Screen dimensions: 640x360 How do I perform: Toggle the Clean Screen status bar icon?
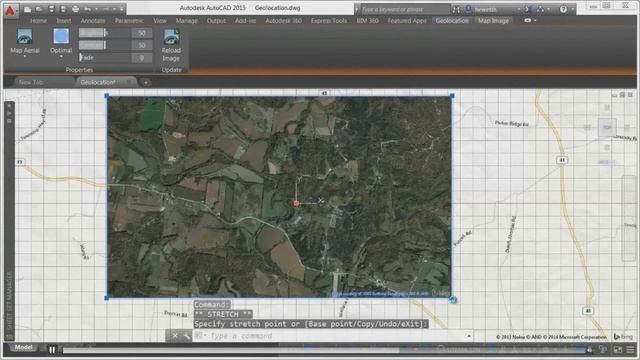coord(618,349)
